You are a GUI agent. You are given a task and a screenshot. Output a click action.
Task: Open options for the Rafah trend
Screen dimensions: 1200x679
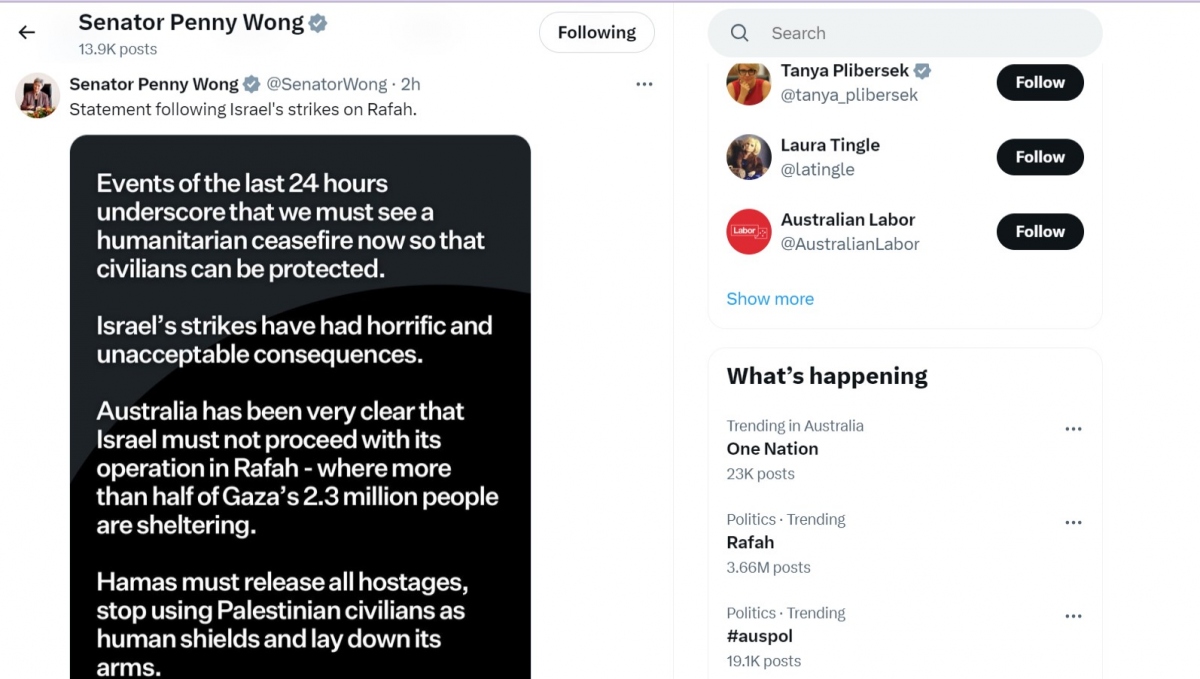tap(1073, 521)
